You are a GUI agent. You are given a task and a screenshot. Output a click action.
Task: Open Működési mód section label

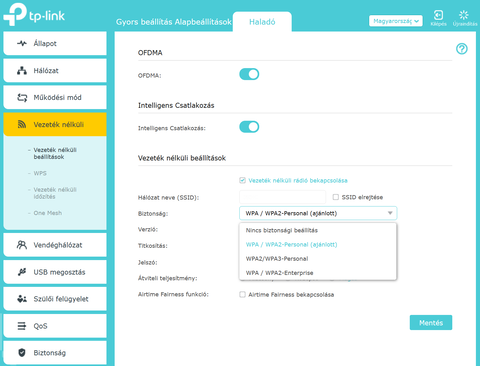[x=57, y=98]
